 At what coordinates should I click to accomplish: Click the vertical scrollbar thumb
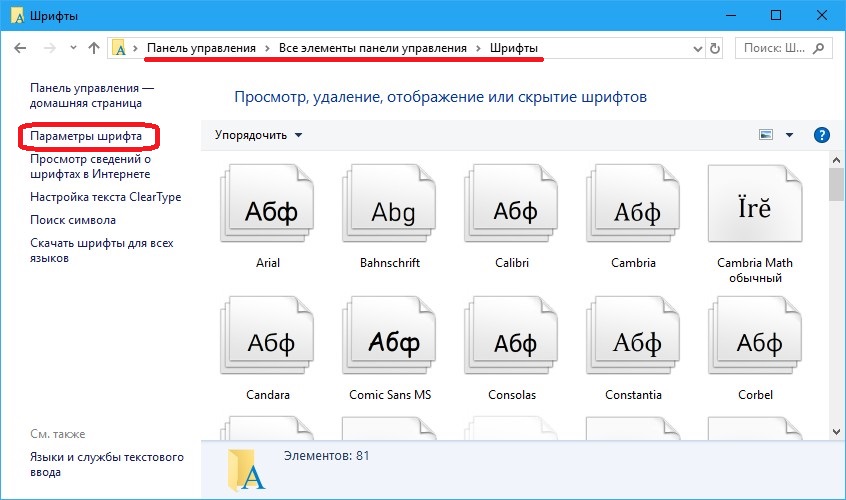pyautogui.click(x=836, y=184)
